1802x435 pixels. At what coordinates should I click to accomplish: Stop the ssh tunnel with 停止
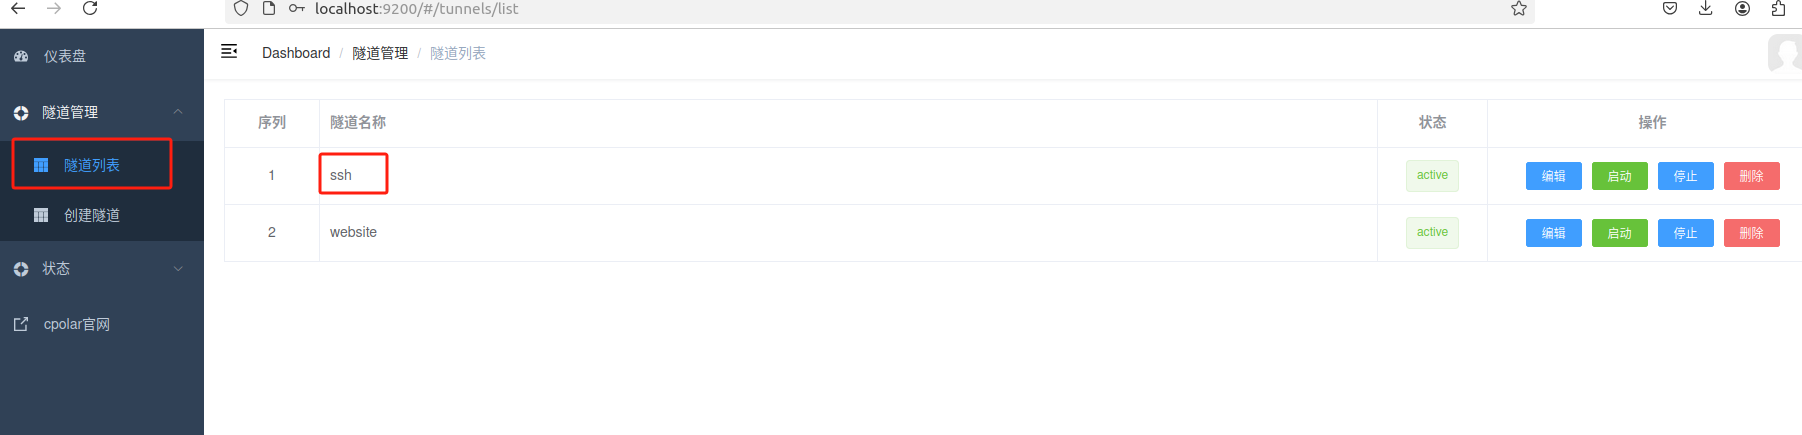1685,176
